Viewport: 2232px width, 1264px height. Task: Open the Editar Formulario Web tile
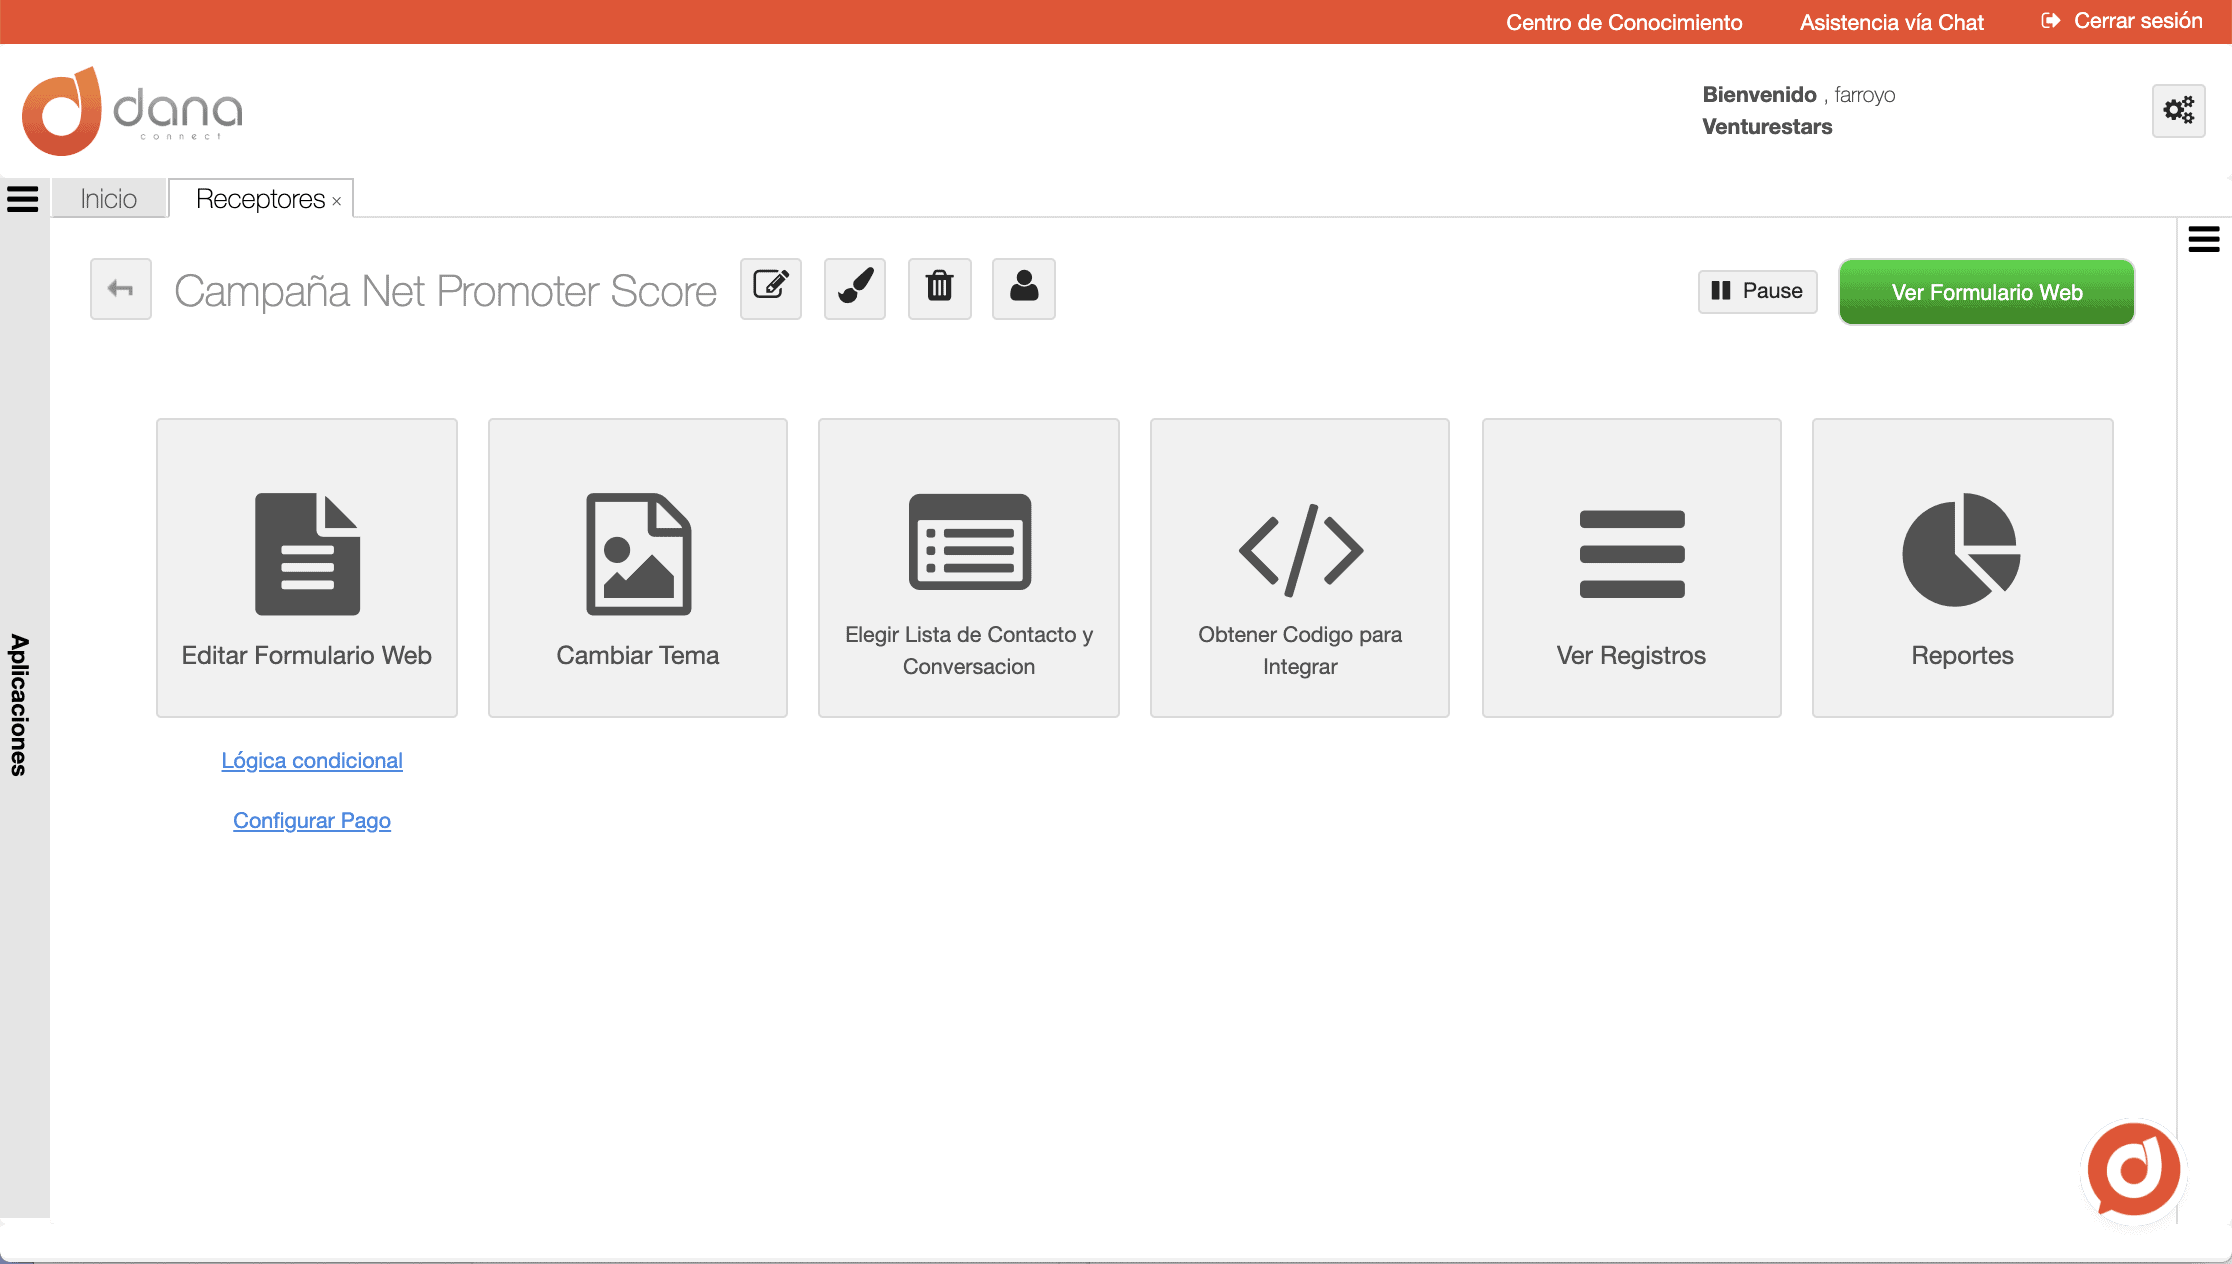coord(307,568)
